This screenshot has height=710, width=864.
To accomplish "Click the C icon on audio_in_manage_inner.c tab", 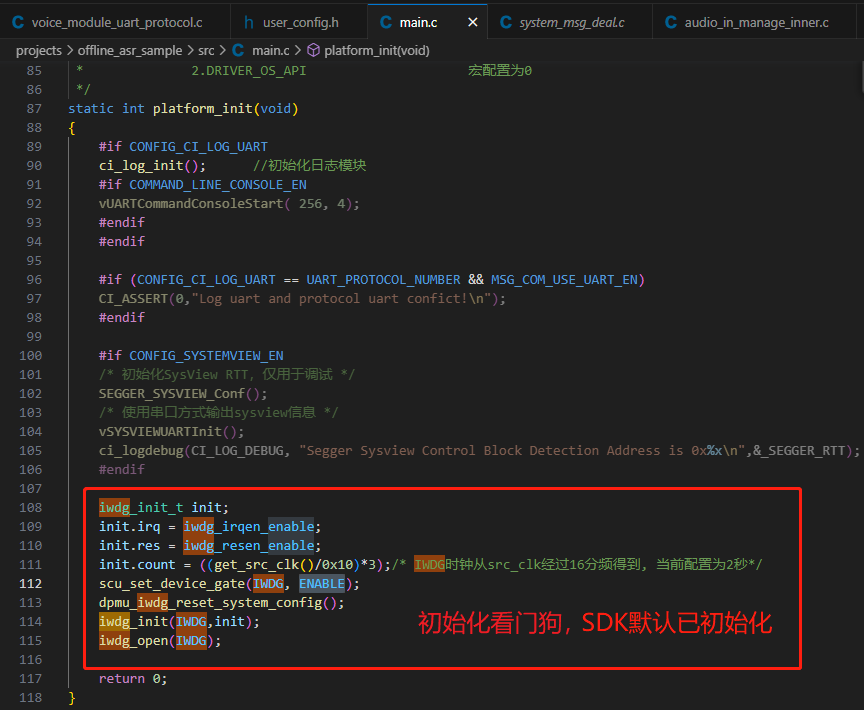I will click(x=670, y=22).
